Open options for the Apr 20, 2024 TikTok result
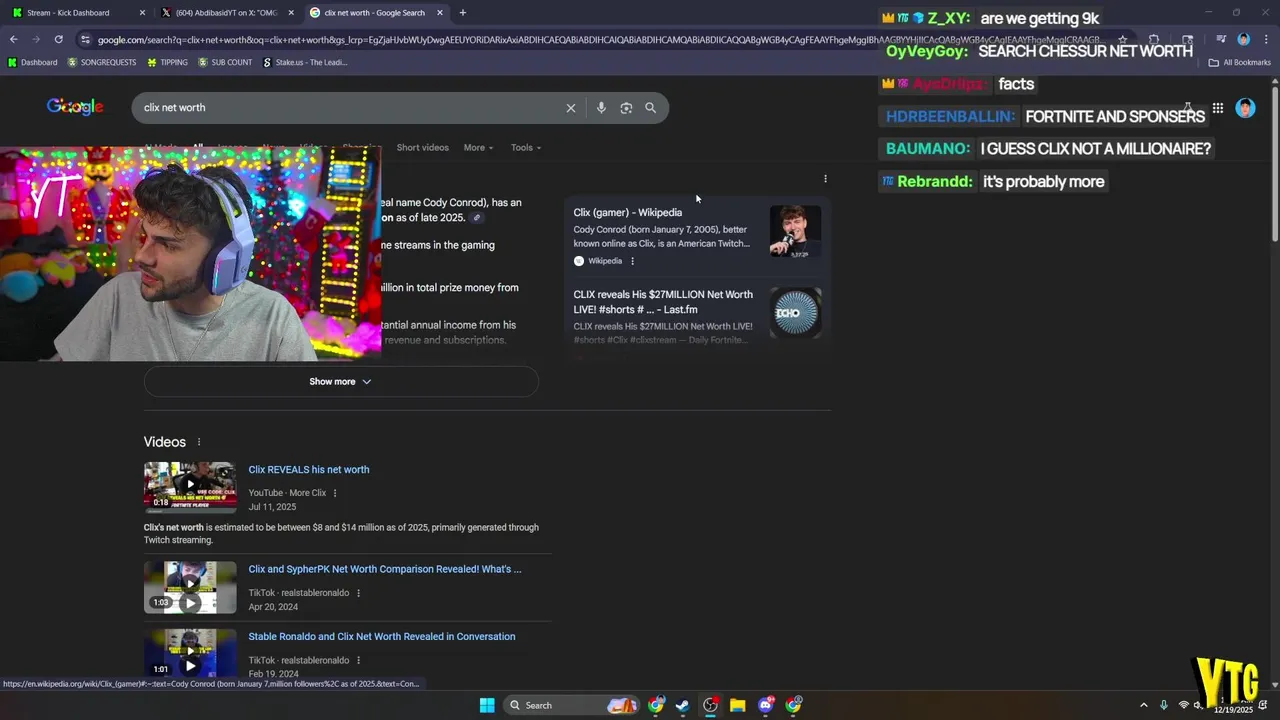 point(358,593)
